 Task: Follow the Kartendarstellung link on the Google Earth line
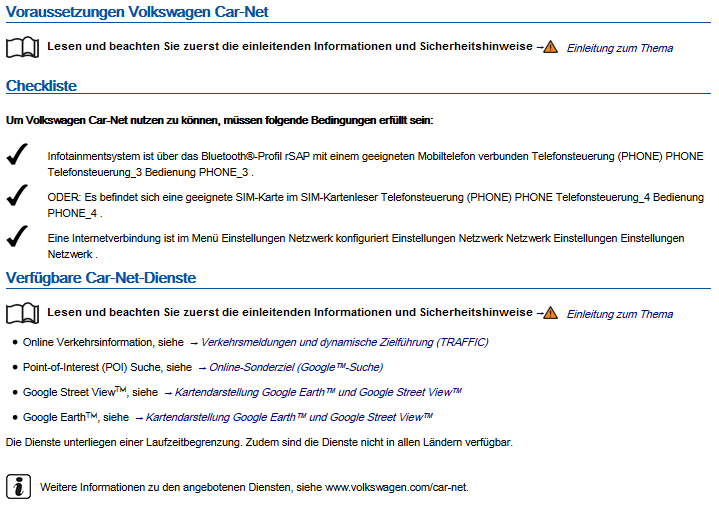tap(289, 417)
